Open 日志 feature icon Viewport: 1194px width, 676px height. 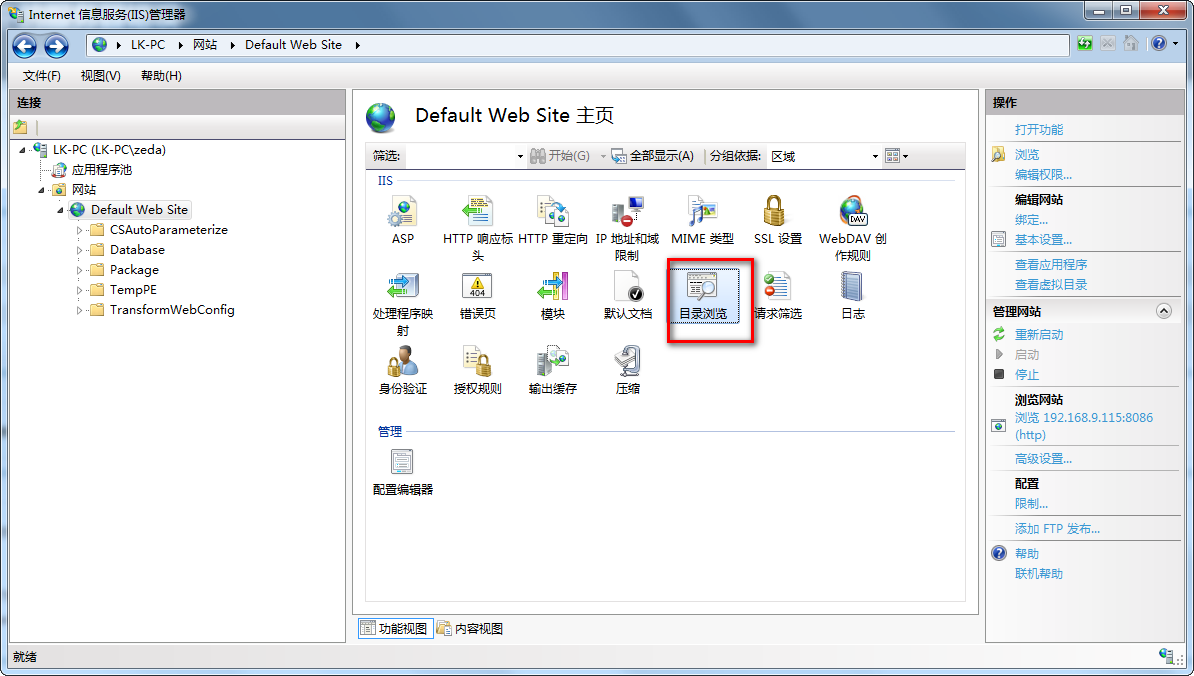pyautogui.click(x=852, y=295)
